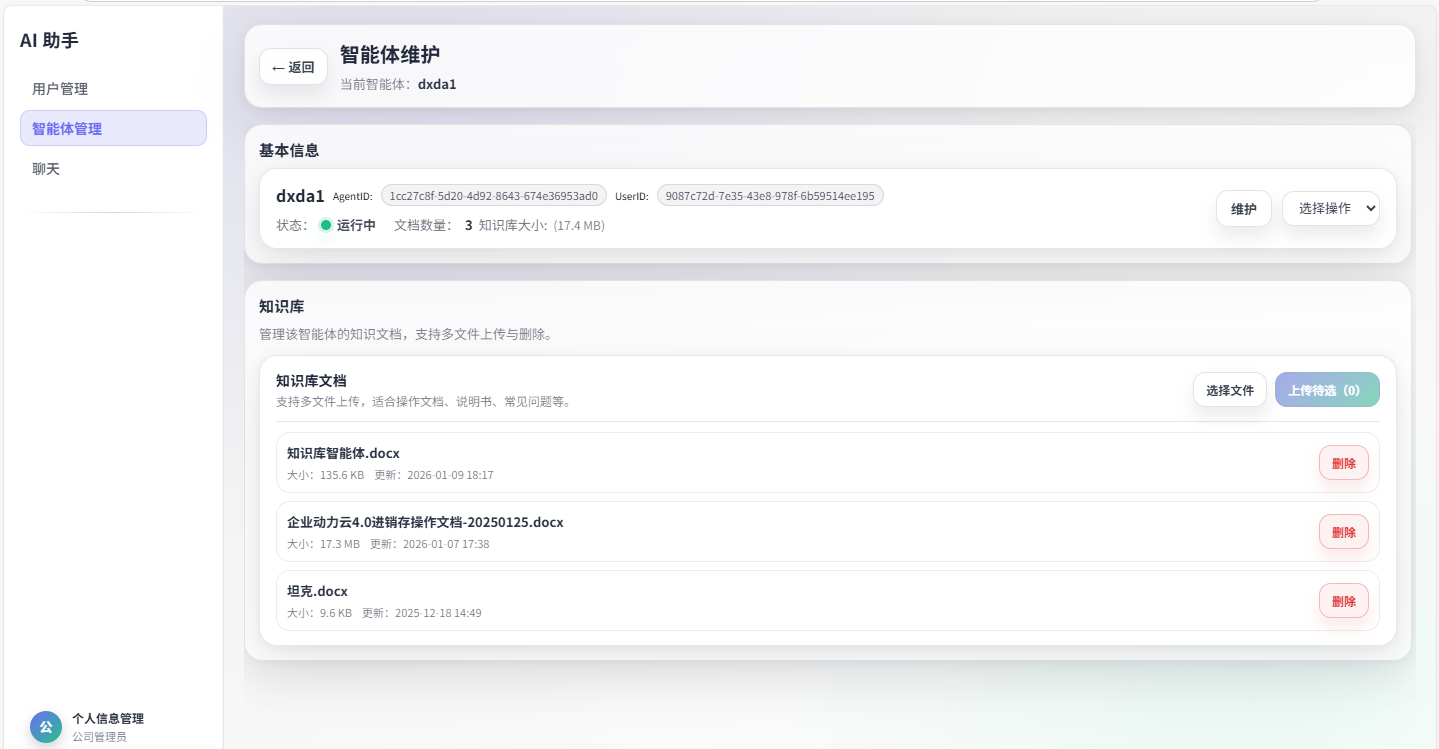Click the UserID value pill
This screenshot has height=749, width=1439.
pyautogui.click(x=769, y=196)
